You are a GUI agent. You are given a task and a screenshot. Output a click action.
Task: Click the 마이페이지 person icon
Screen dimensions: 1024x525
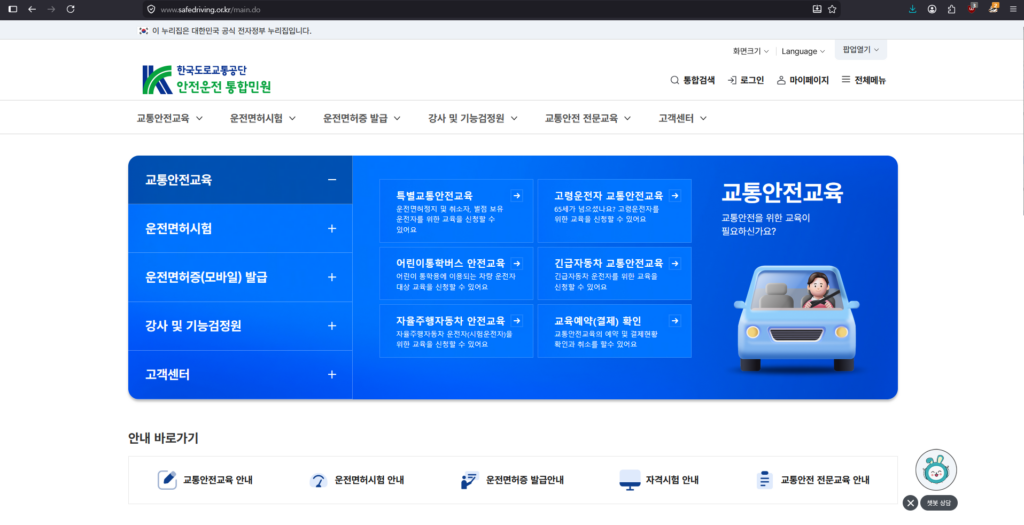(781, 80)
